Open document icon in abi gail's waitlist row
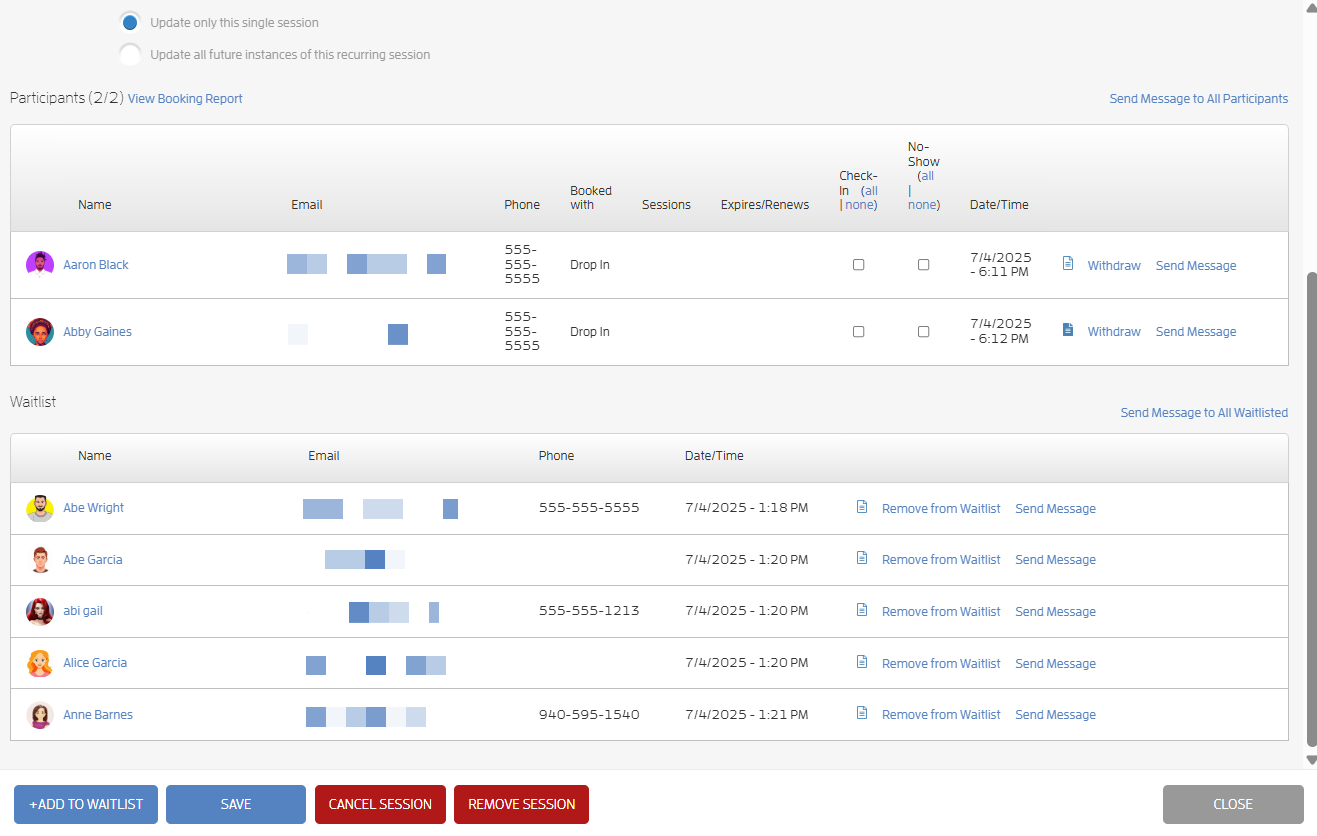Viewport: 1317px width, 836px height. (x=862, y=610)
